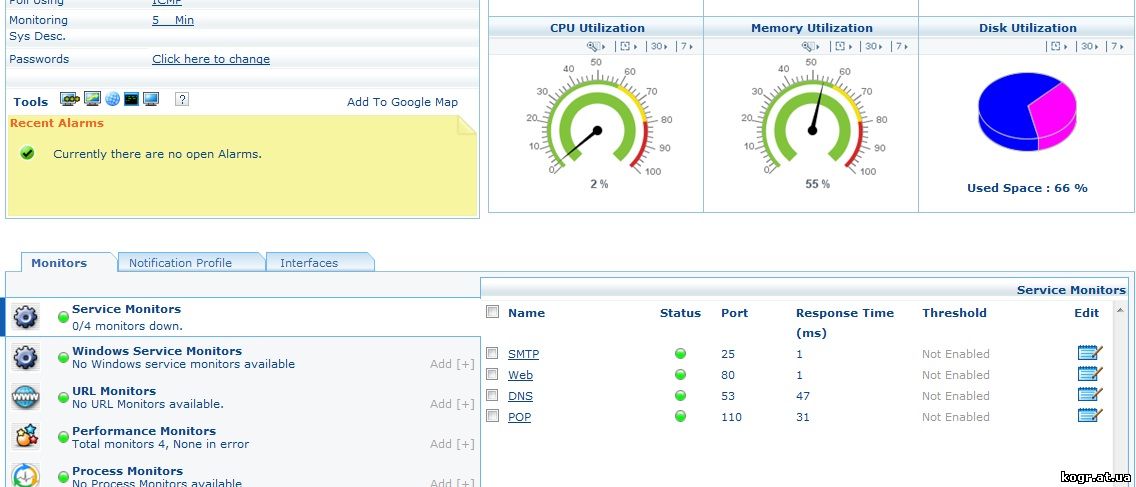Image resolution: width=1136 pixels, height=487 pixels.
Task: Open Memory Utilization 7-day report dropdown
Action: [901, 46]
